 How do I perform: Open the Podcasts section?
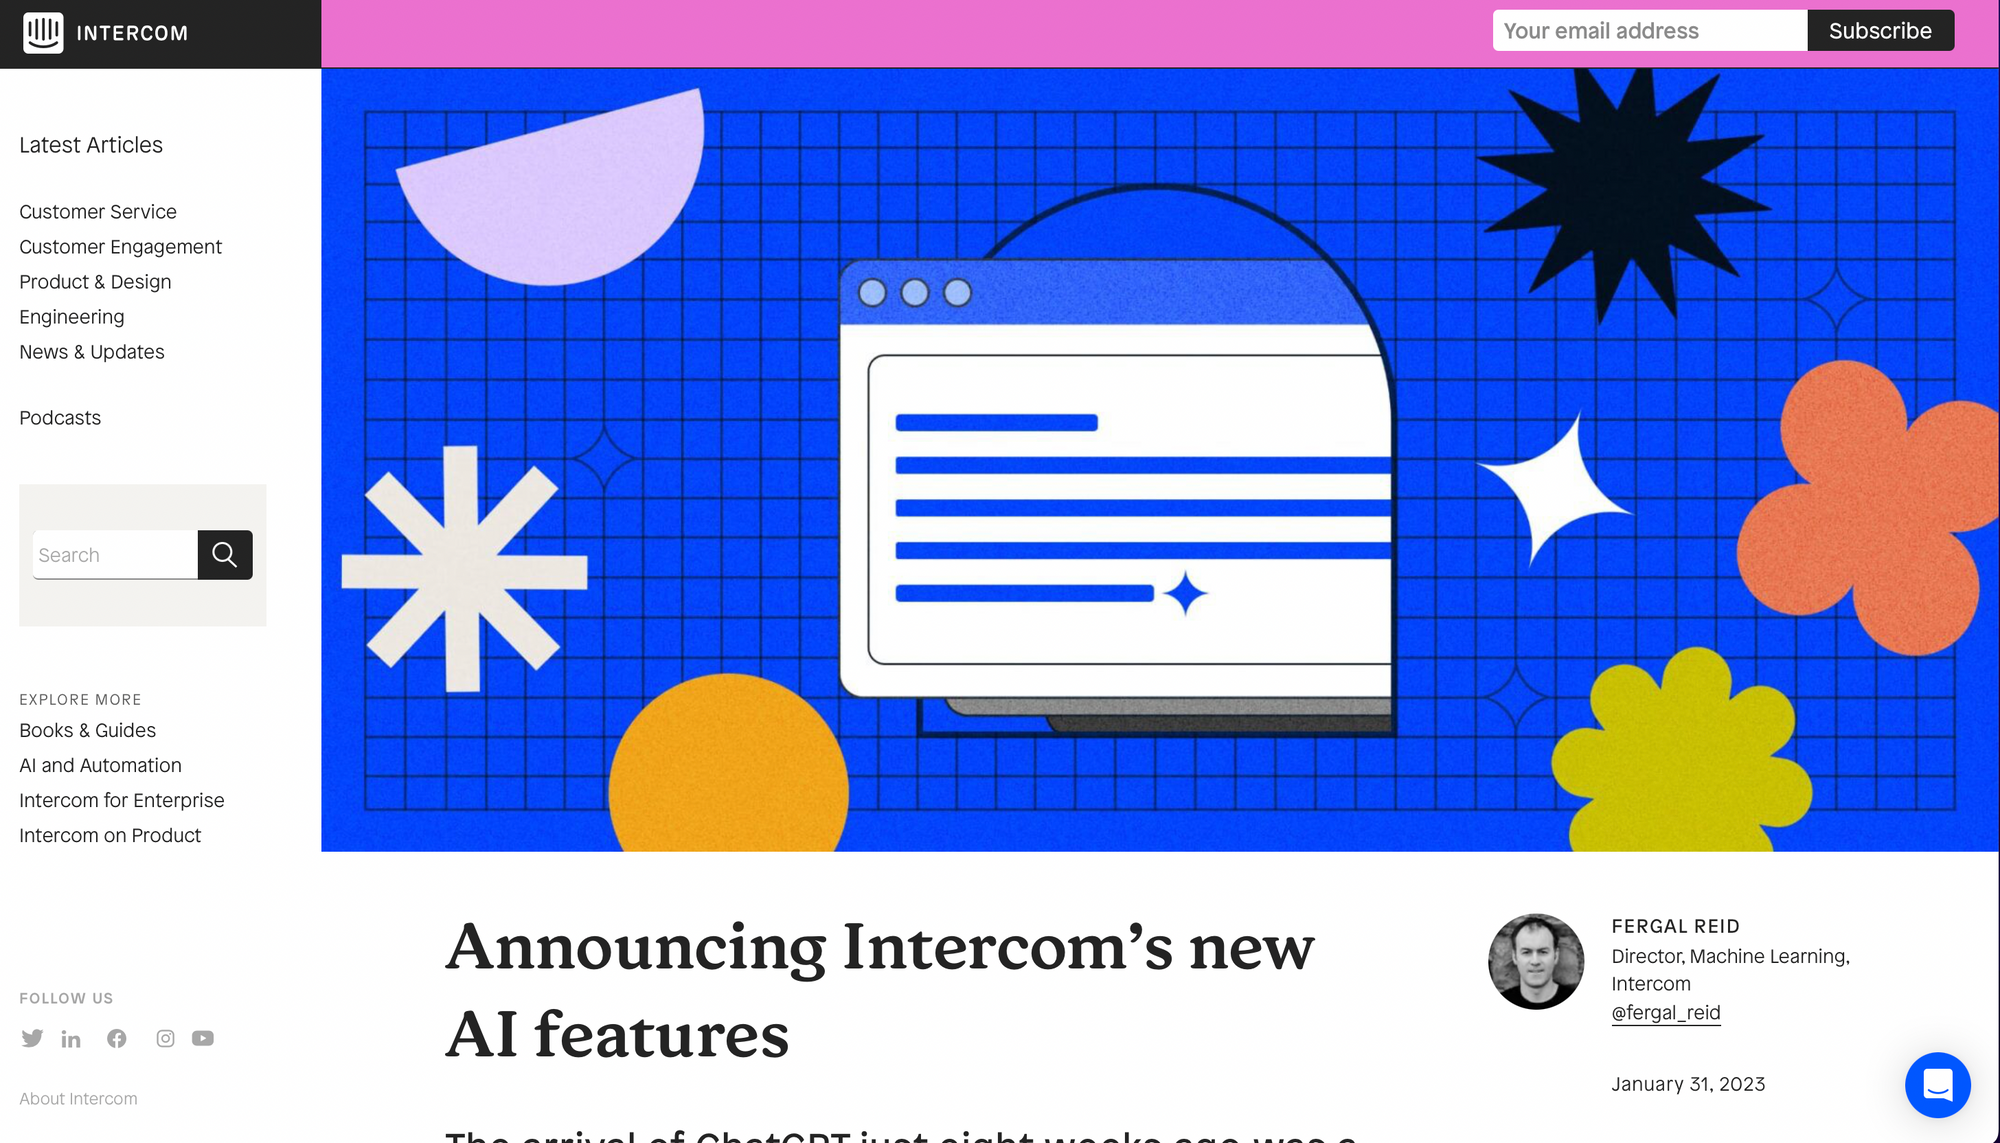tap(60, 416)
